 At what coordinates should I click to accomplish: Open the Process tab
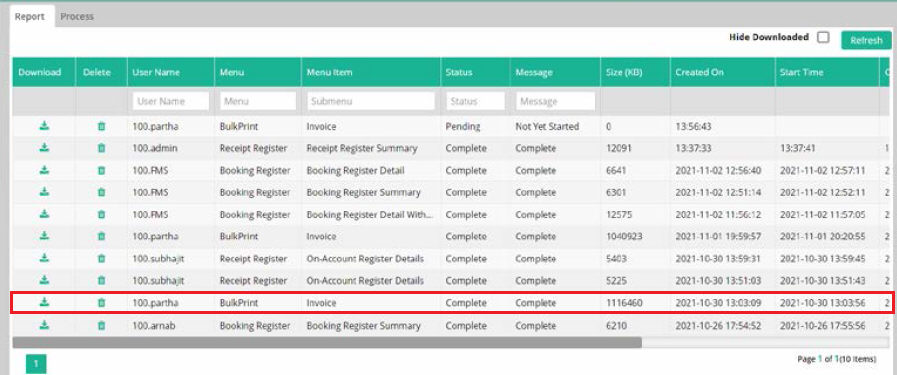coord(77,17)
